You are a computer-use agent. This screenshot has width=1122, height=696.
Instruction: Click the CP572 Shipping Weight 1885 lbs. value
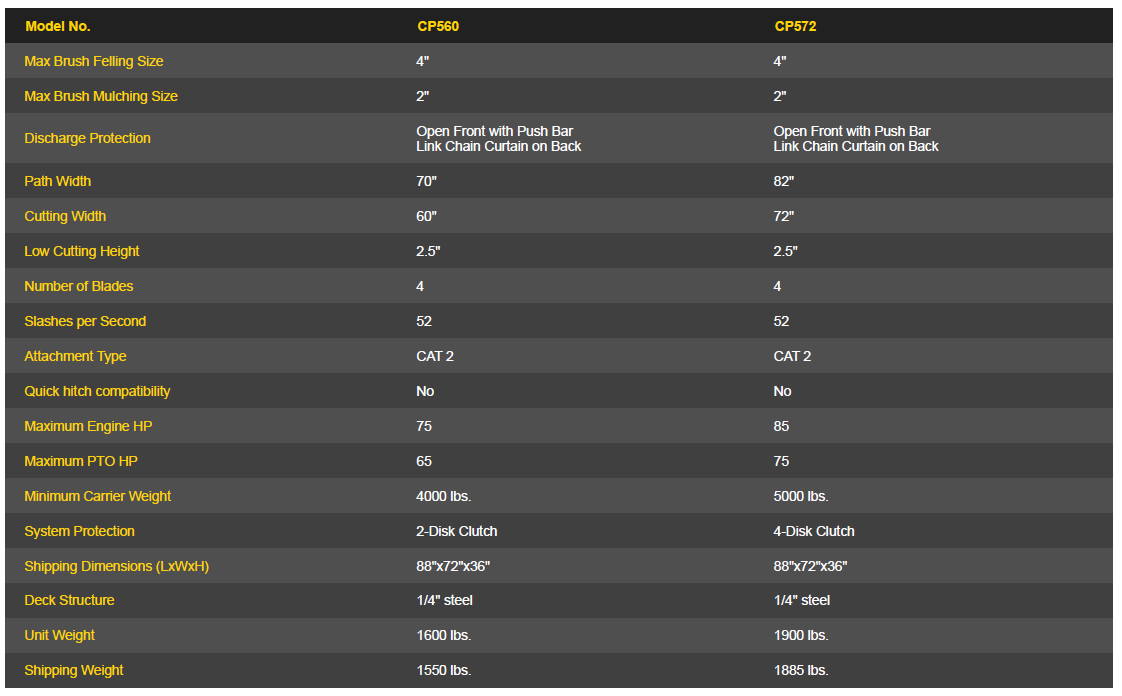[x=801, y=670]
